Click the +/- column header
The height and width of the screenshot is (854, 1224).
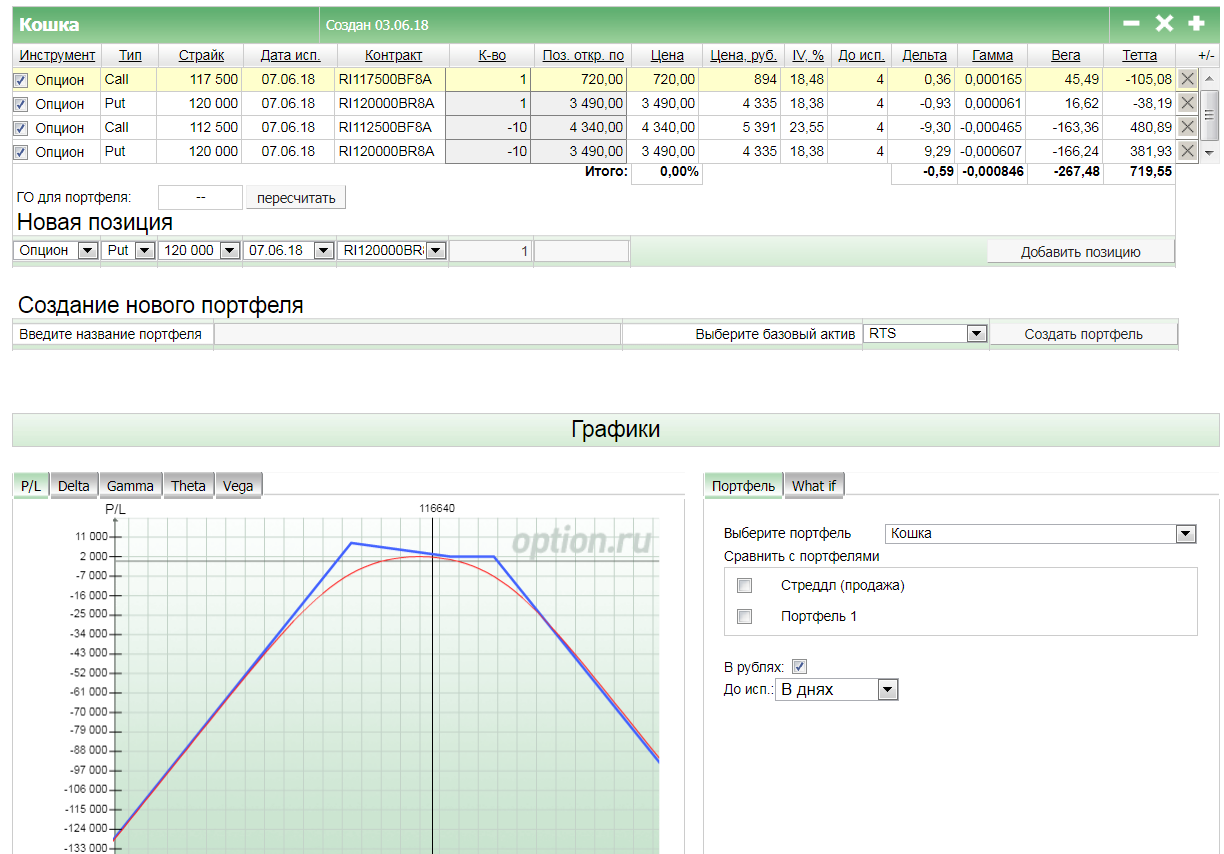click(1206, 55)
